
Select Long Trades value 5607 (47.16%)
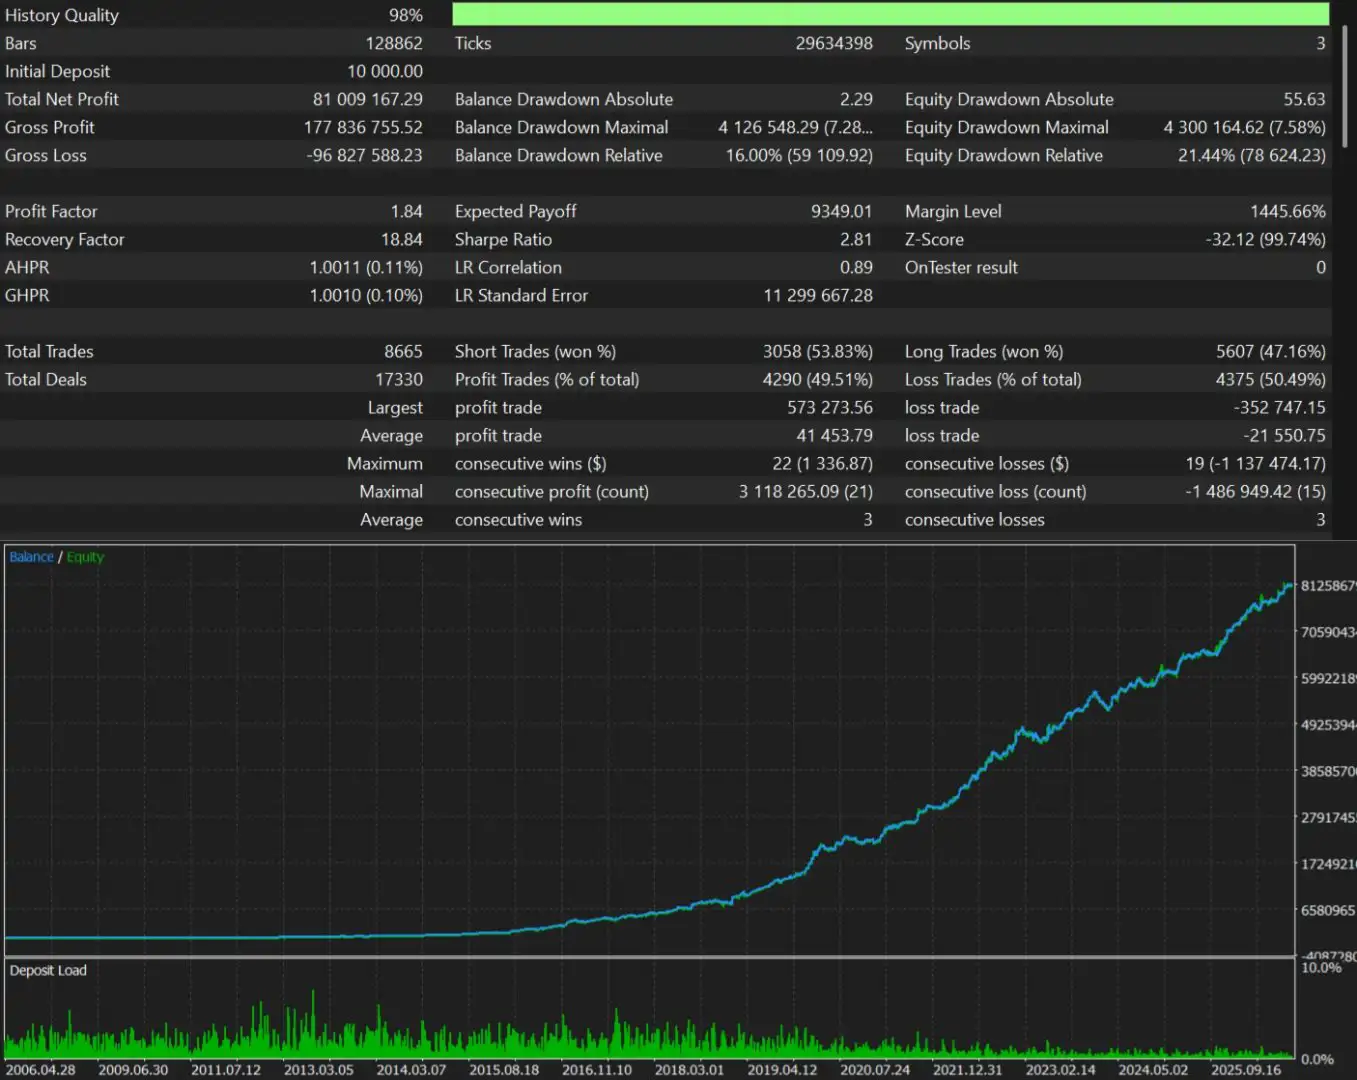[1271, 351]
